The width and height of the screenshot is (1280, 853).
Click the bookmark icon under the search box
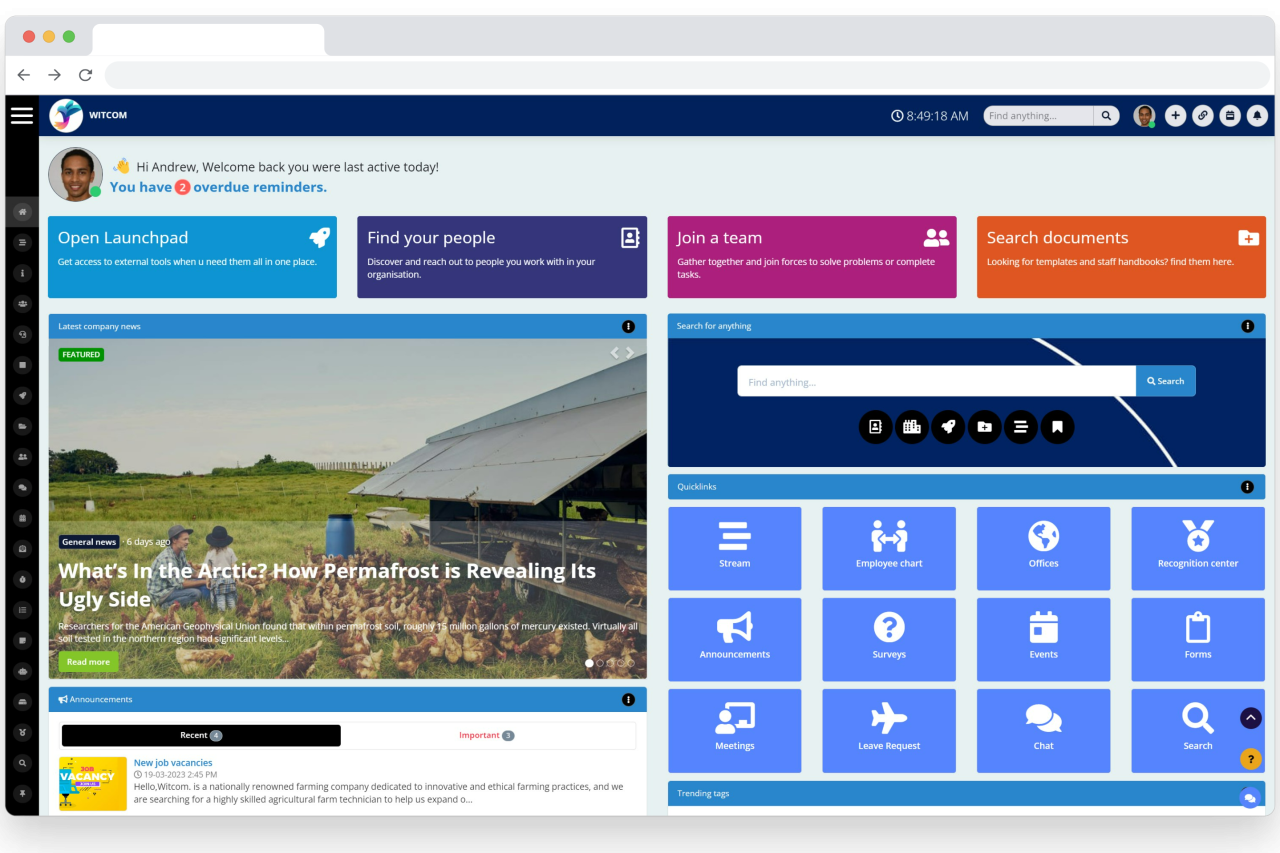(x=1057, y=427)
